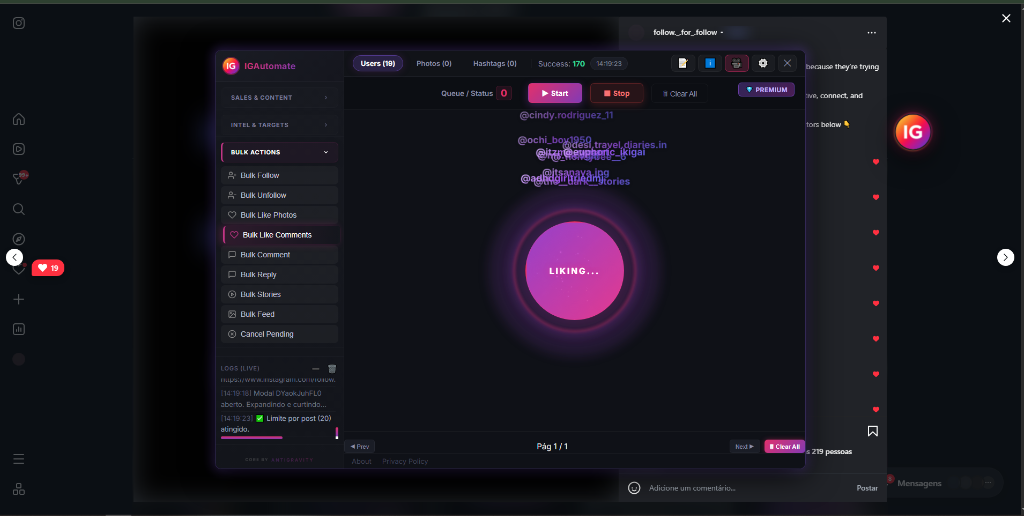Select Bulk Comment action
1024x516 pixels.
[x=280, y=255]
